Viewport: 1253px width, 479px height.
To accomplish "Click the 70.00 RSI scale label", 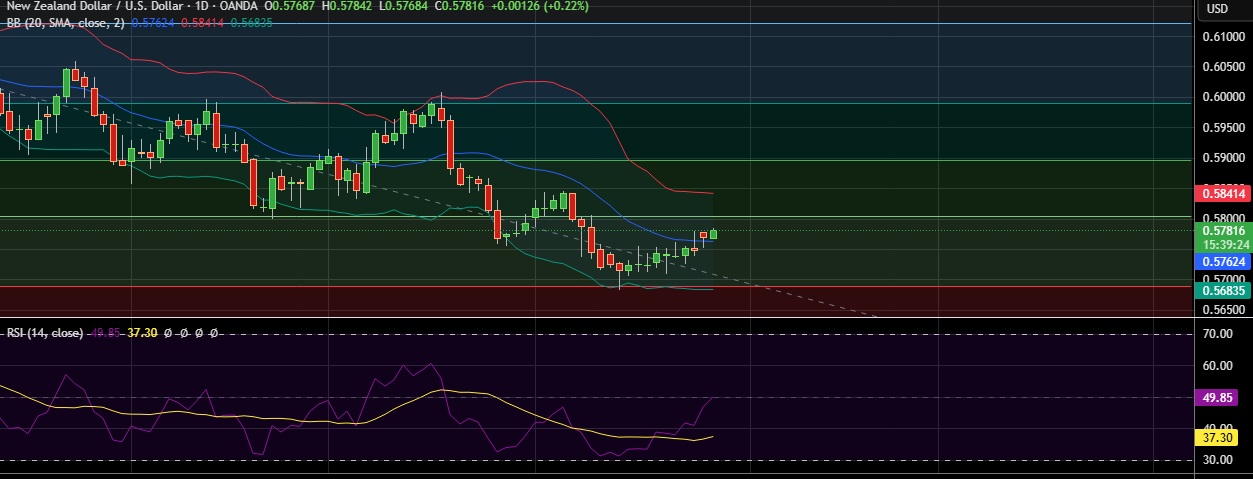I will [1218, 334].
